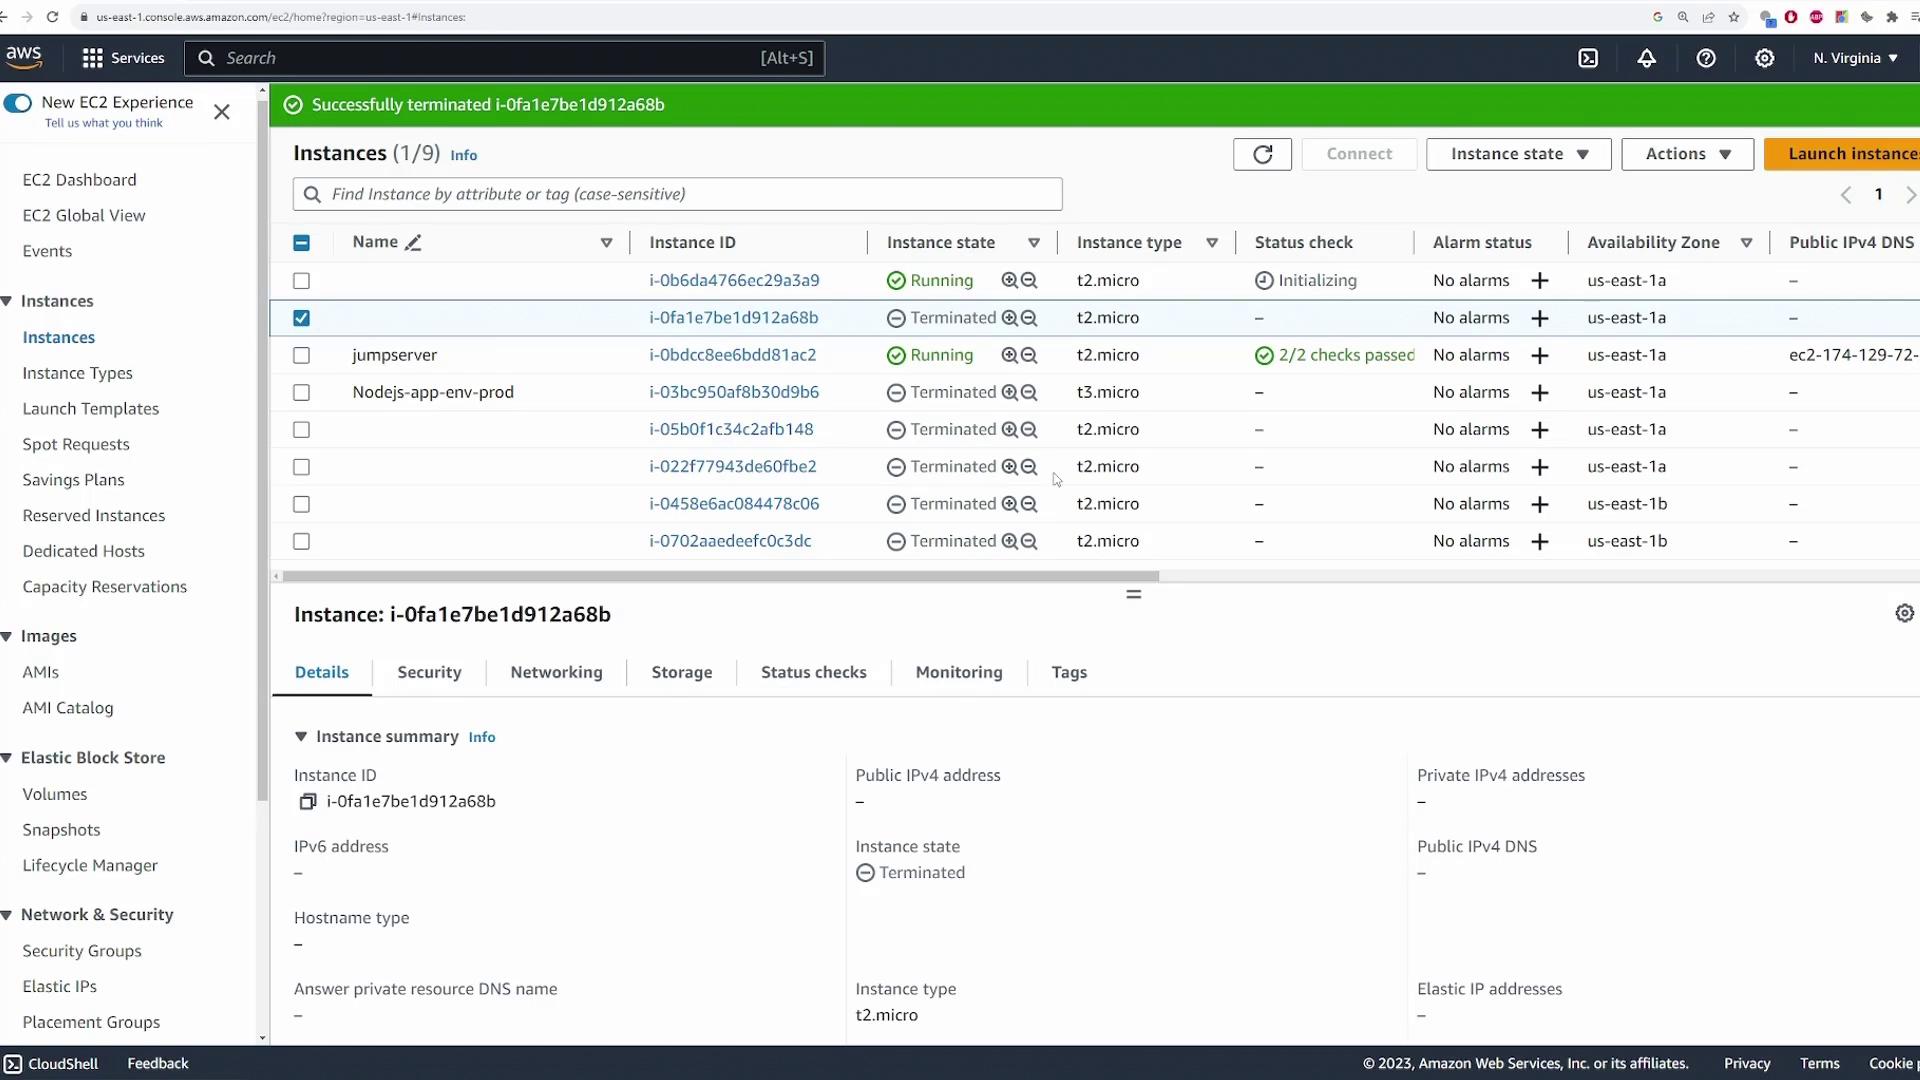
Task: Switch to the Tags tab
Action: [x=1069, y=672]
